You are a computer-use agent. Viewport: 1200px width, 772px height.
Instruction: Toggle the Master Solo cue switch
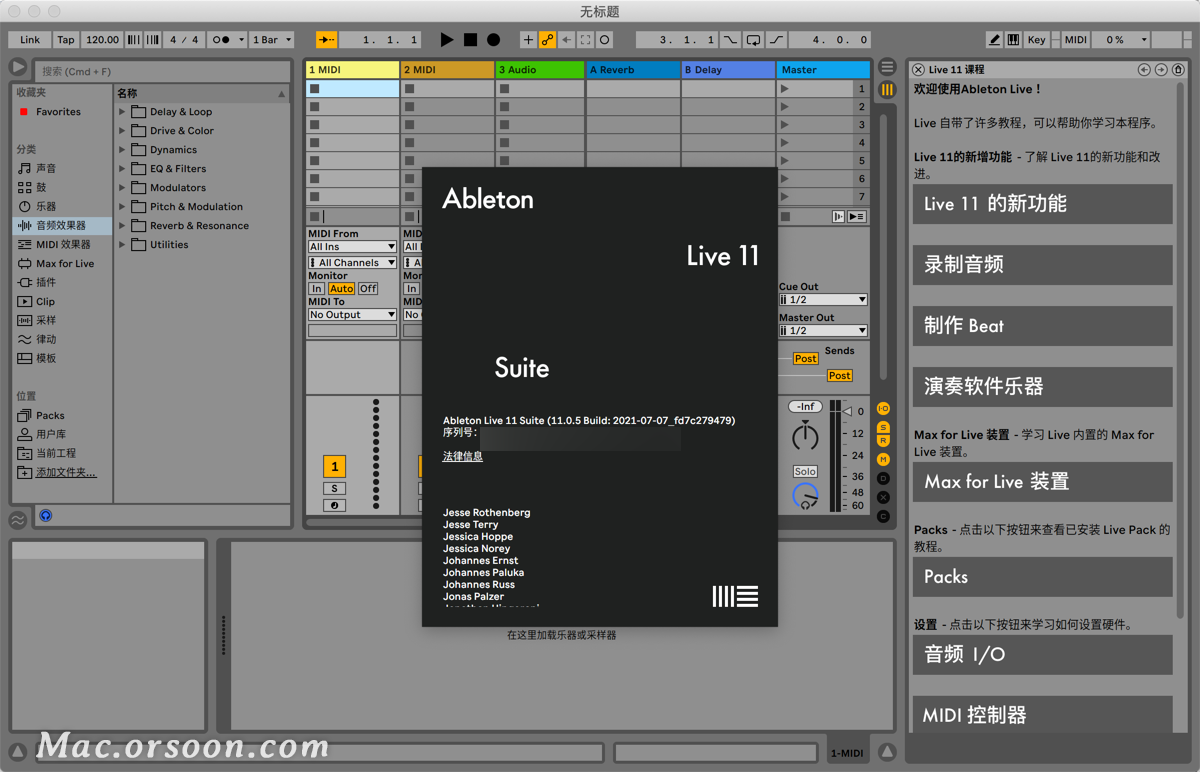coord(805,472)
